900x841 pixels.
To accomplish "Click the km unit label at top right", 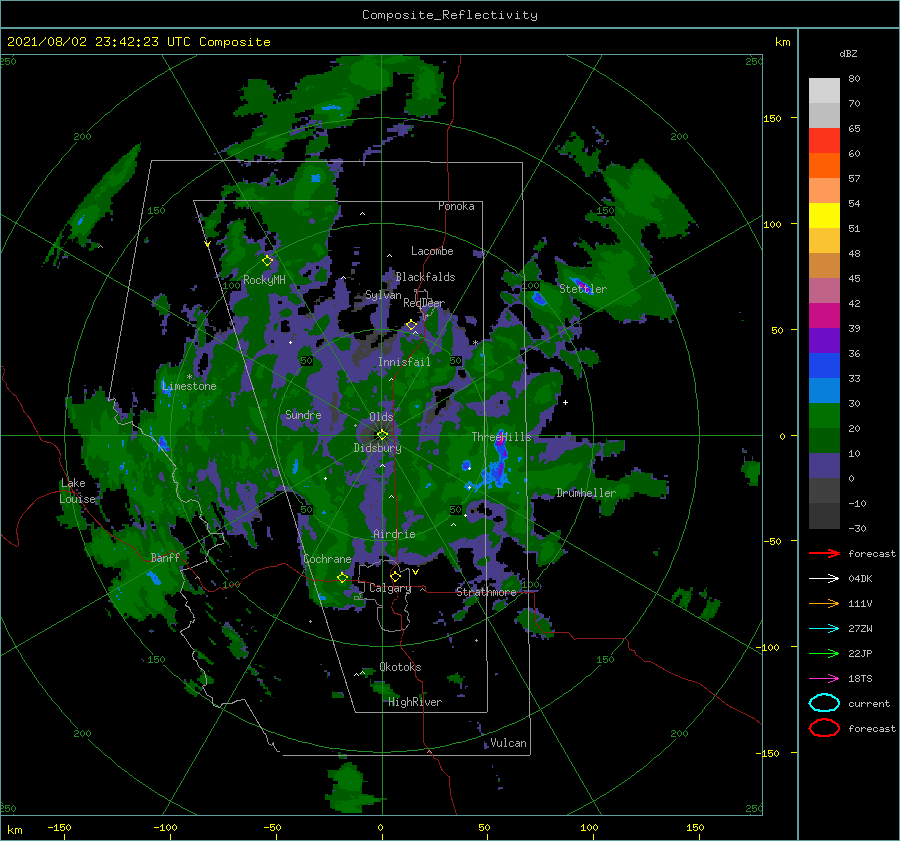I will click(x=782, y=42).
